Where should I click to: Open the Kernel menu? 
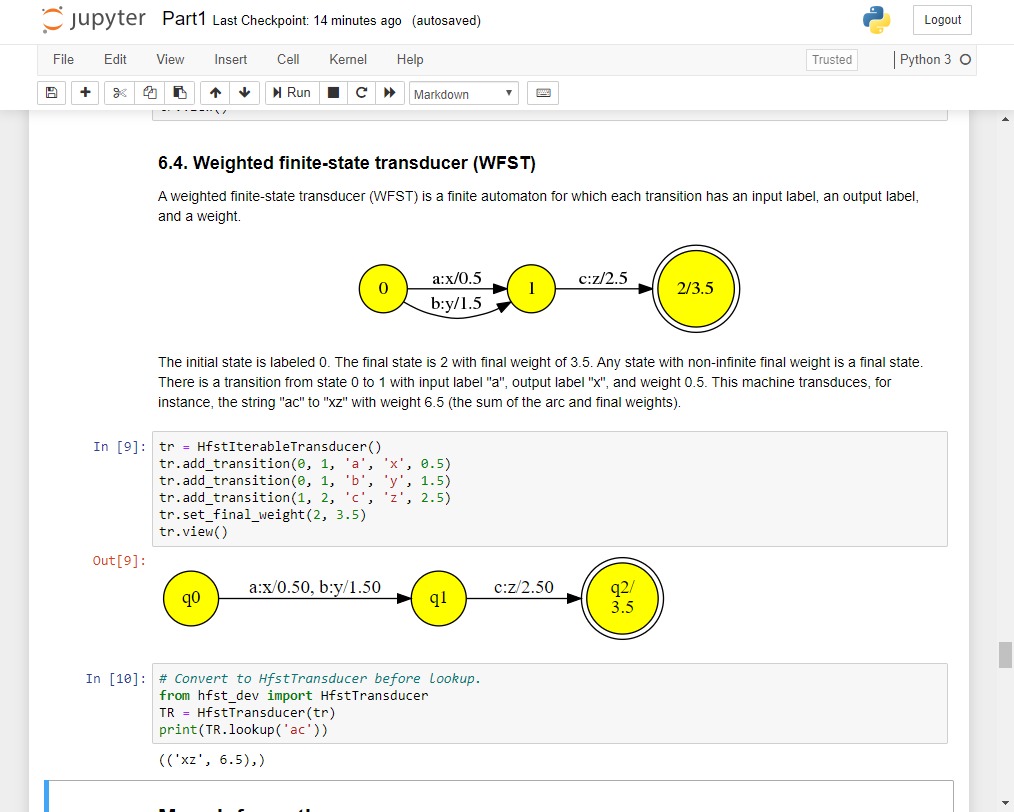pos(347,60)
